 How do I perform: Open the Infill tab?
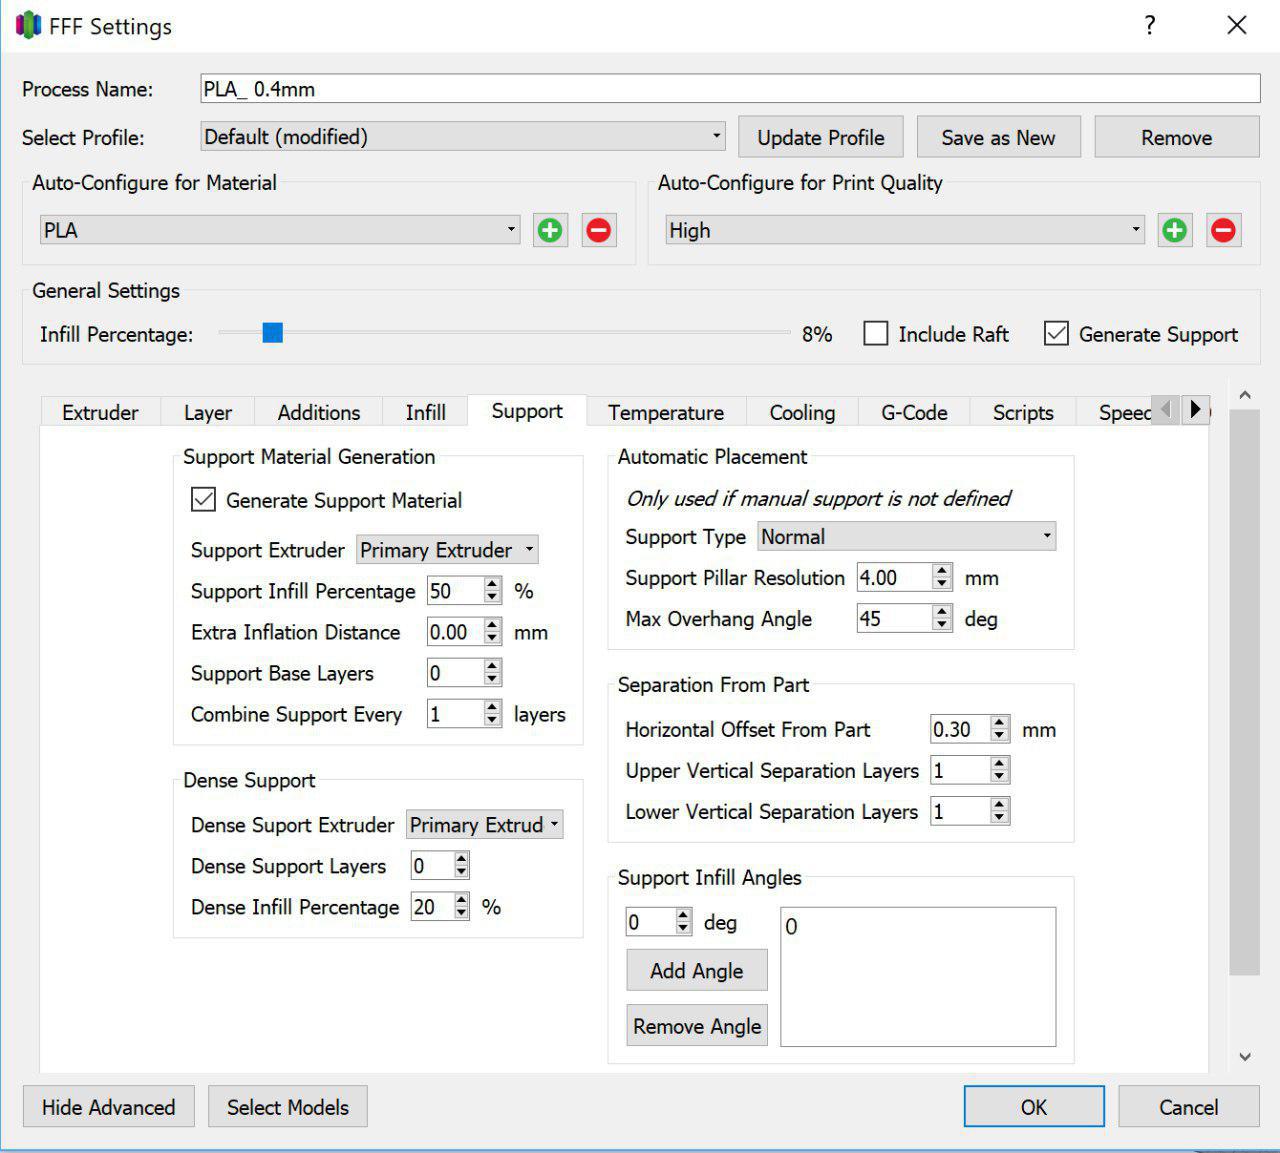pyautogui.click(x=425, y=412)
